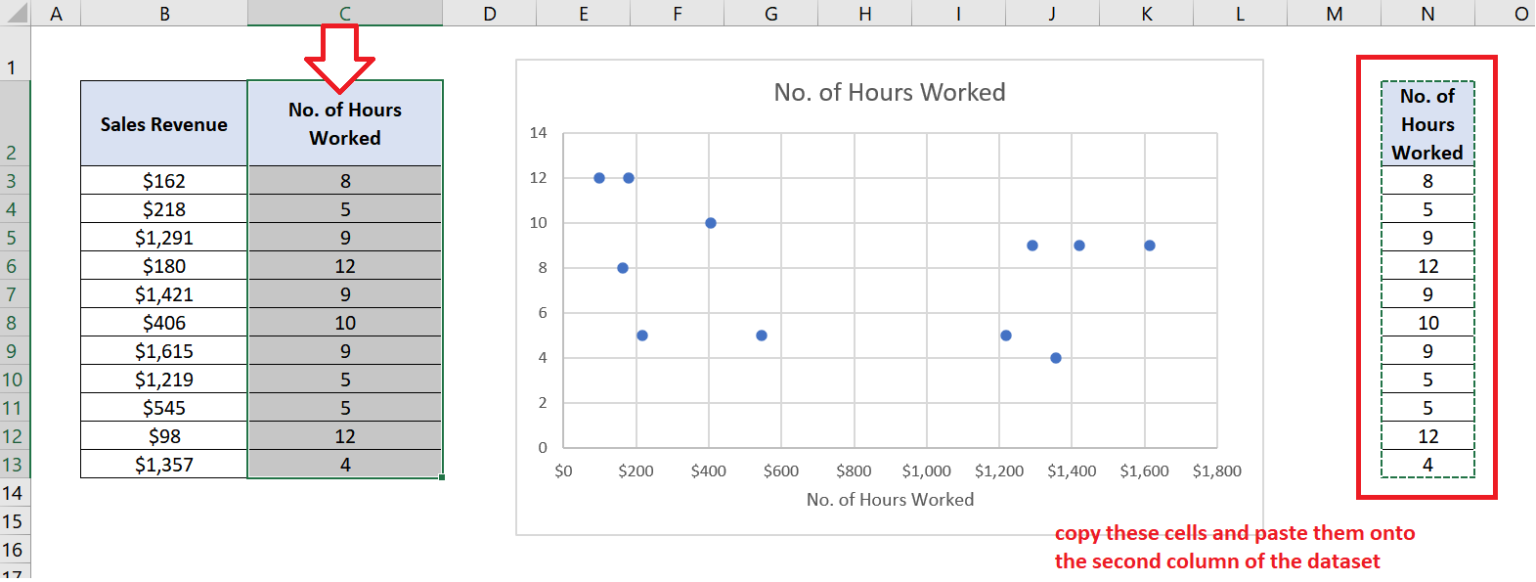This screenshot has width=1536, height=582.
Task: Select the cell containing $98
Action: (163, 435)
